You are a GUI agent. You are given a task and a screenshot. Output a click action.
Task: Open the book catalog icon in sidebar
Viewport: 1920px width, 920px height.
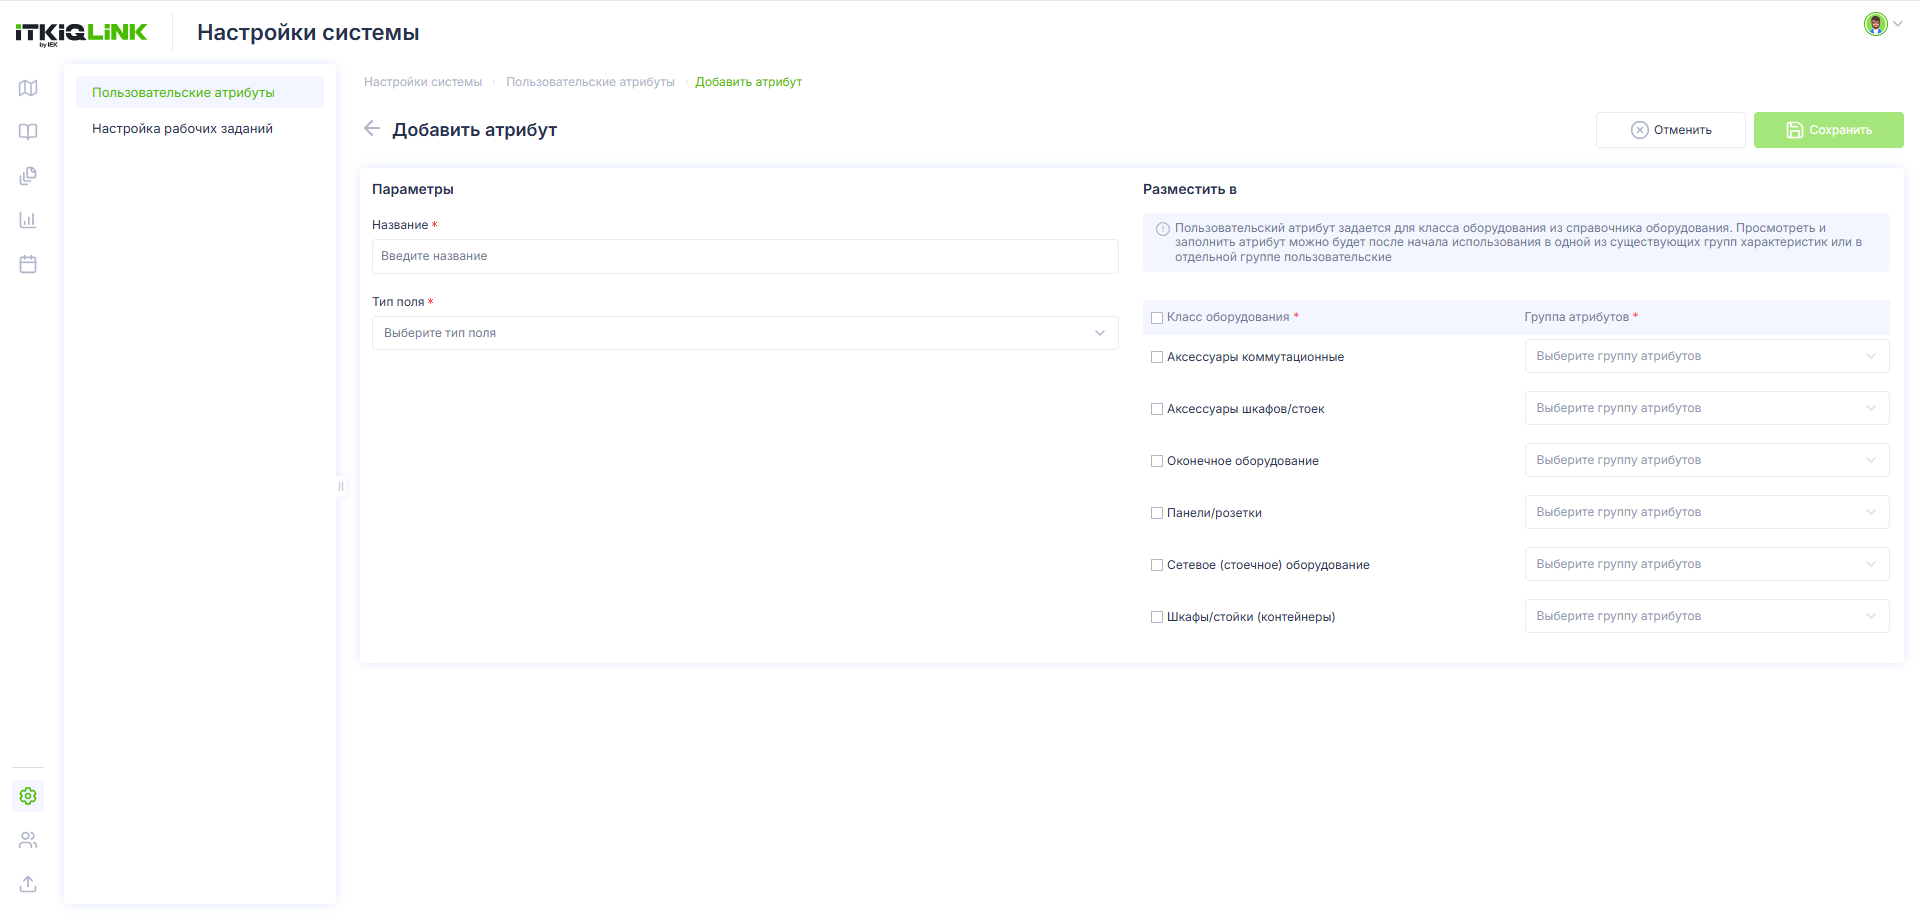(28, 132)
